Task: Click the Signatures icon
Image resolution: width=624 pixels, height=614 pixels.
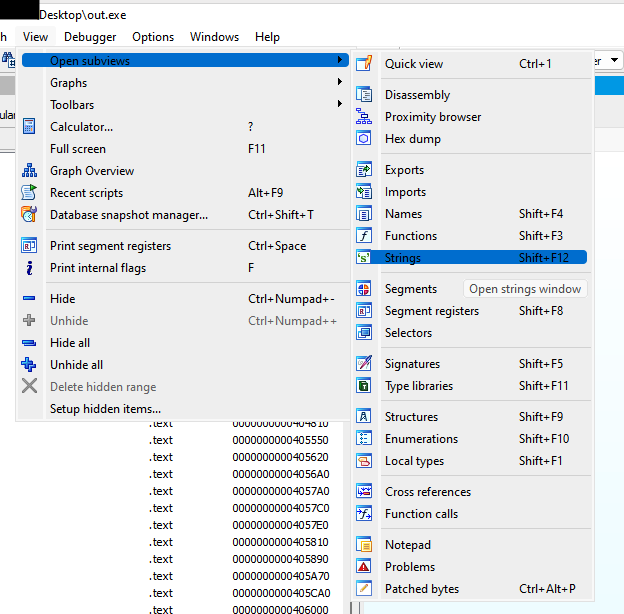Action: 364,363
